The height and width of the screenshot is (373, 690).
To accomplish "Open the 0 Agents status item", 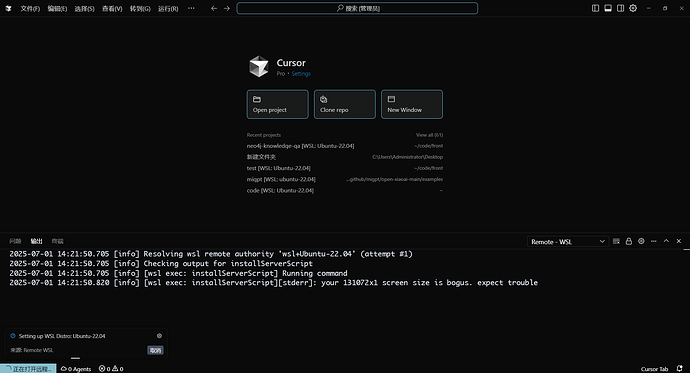I will (76, 369).
